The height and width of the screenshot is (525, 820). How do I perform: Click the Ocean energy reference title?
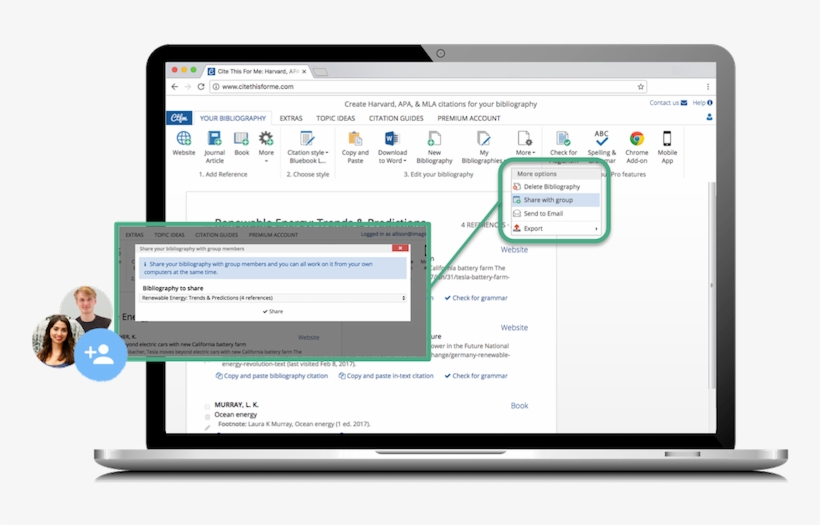point(236,414)
